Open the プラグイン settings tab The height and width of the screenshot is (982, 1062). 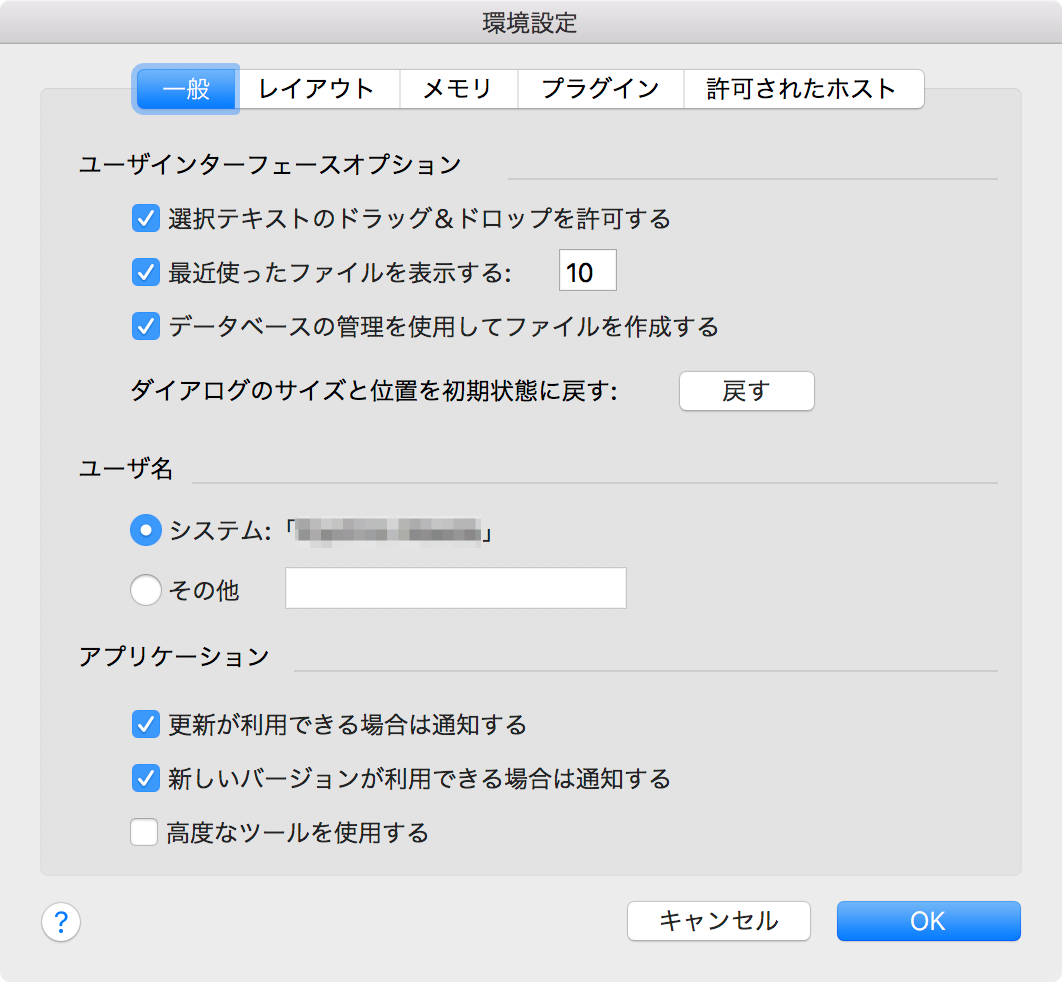(x=600, y=88)
